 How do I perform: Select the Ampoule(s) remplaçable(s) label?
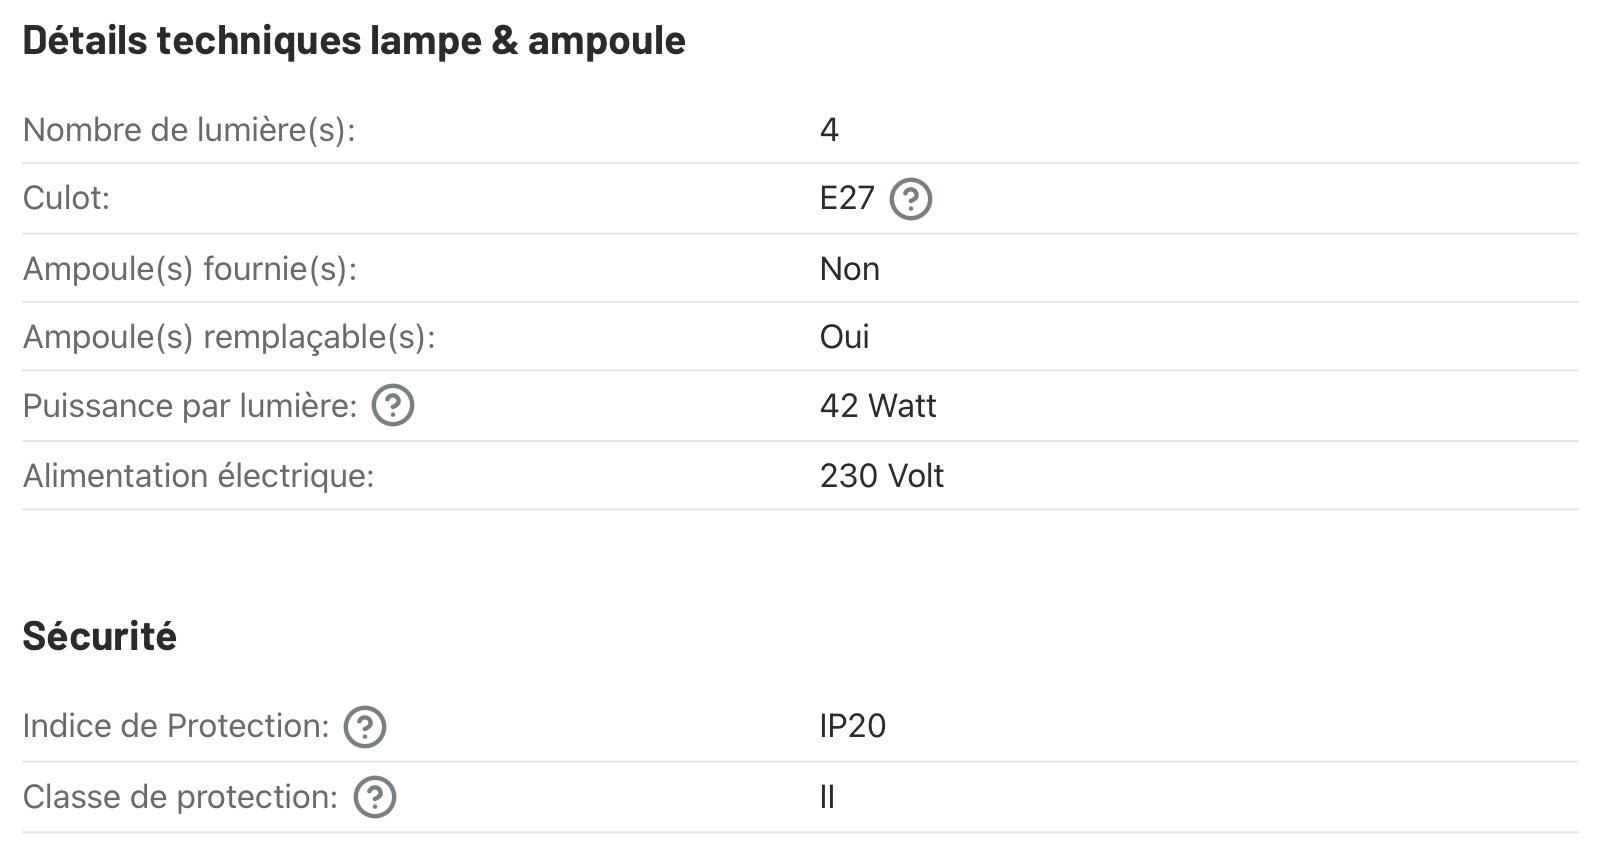point(229,337)
